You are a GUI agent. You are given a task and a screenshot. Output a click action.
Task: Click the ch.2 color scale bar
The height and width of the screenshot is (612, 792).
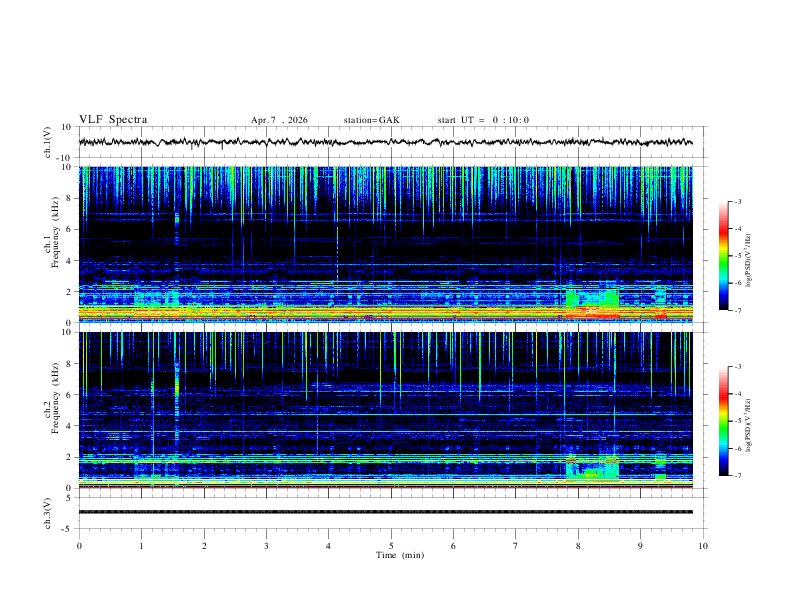pos(723,421)
